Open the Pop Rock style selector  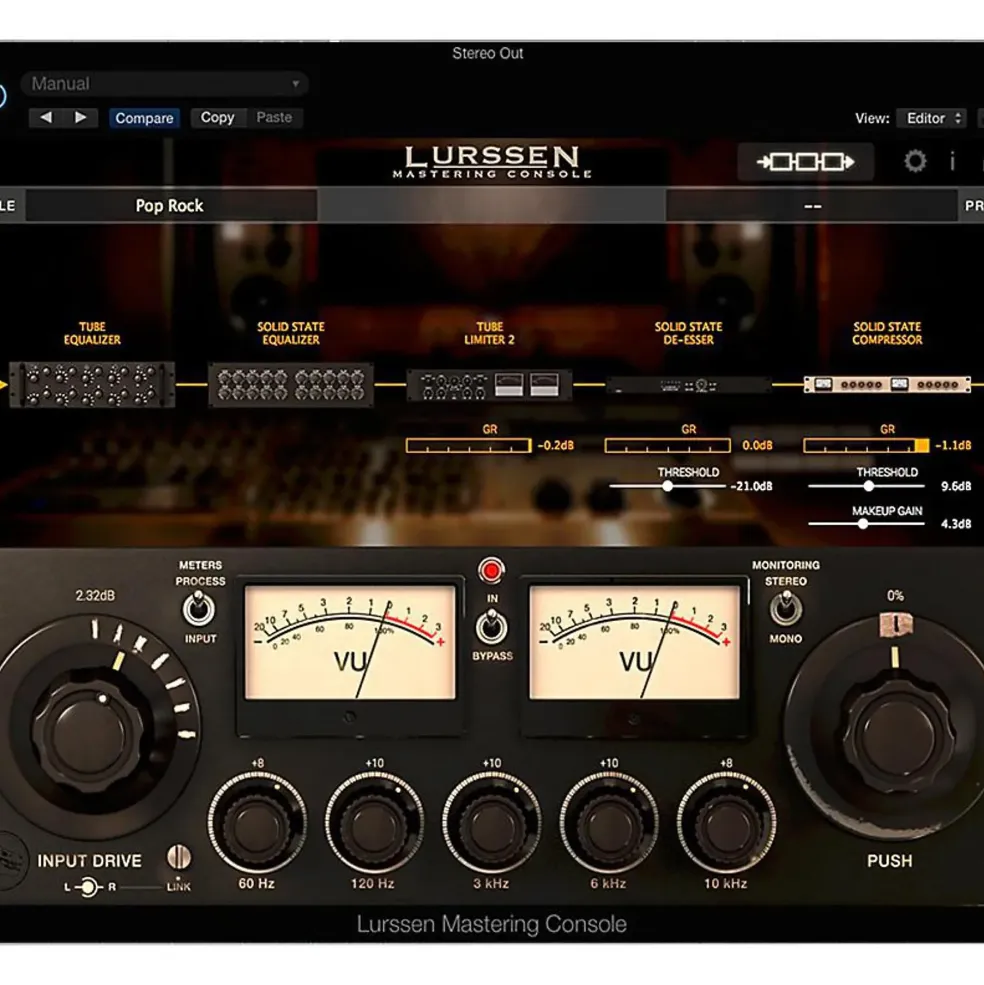pyautogui.click(x=170, y=205)
